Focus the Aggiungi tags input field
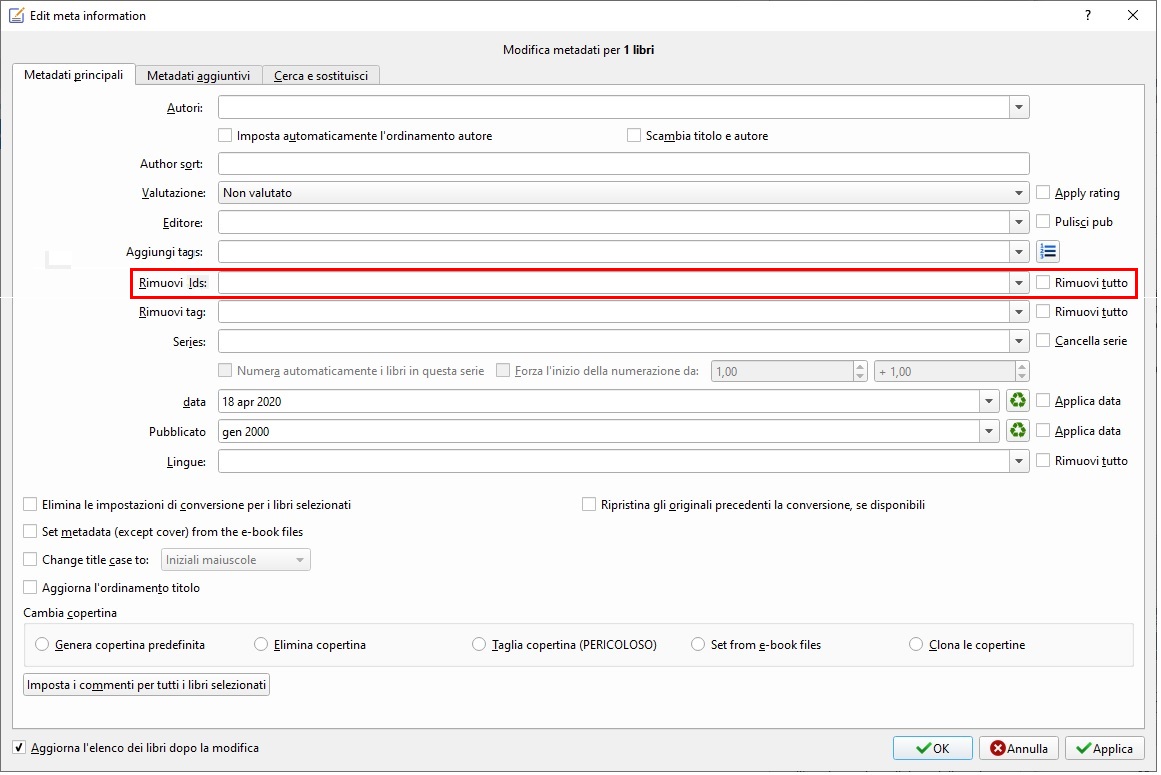The height and width of the screenshot is (775, 1161). [614, 252]
